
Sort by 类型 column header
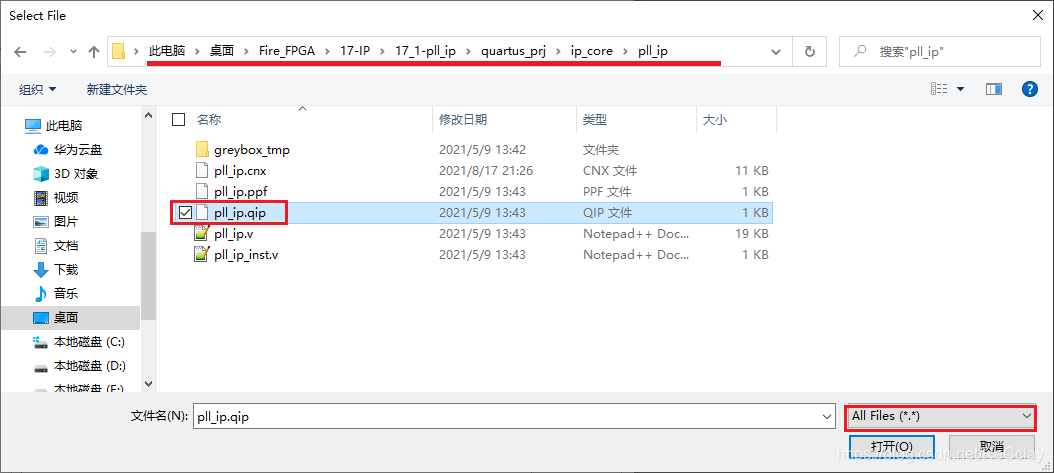(595, 120)
